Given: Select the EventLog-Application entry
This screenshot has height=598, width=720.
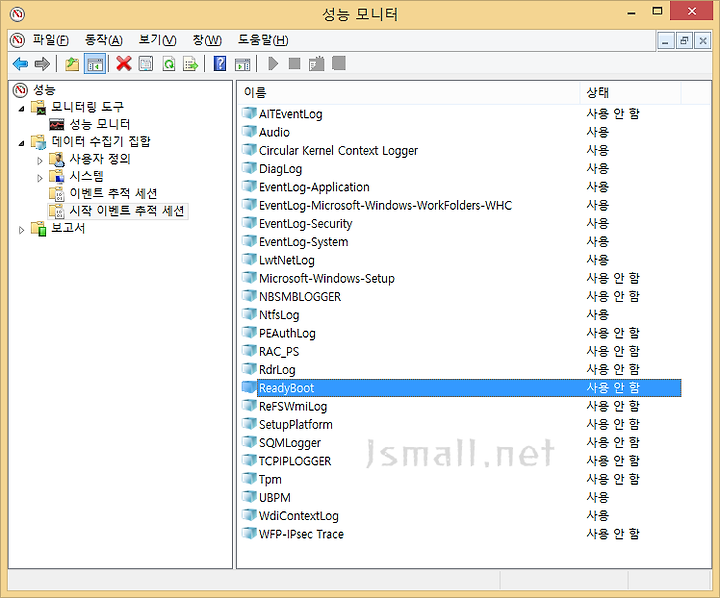Looking at the screenshot, I should click(x=314, y=187).
